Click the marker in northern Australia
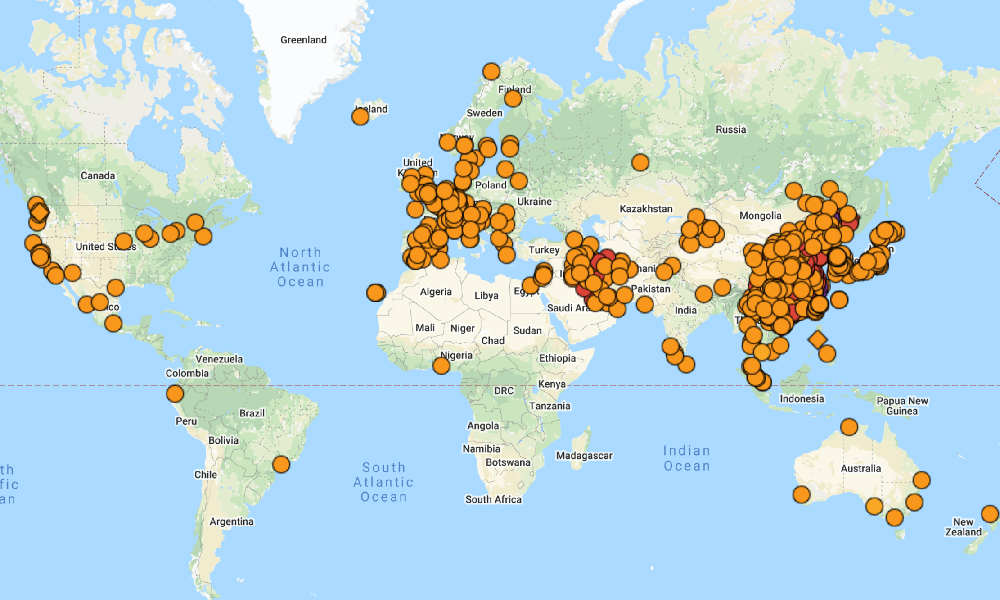 [x=849, y=427]
